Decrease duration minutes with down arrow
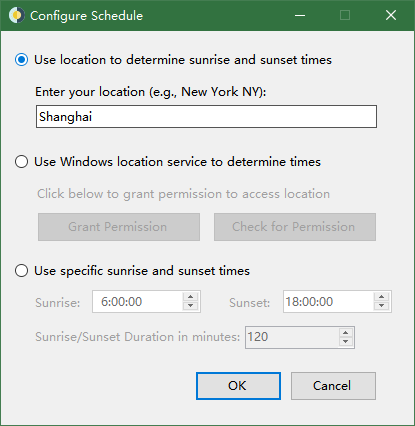The image size is (415, 426). [346, 342]
